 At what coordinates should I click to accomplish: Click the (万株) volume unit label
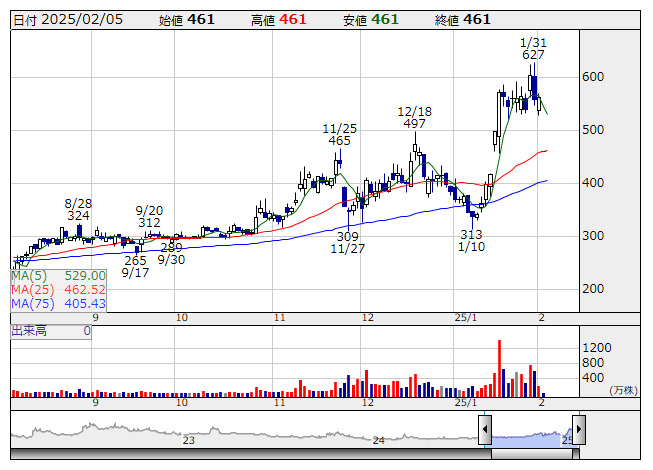[x=623, y=390]
